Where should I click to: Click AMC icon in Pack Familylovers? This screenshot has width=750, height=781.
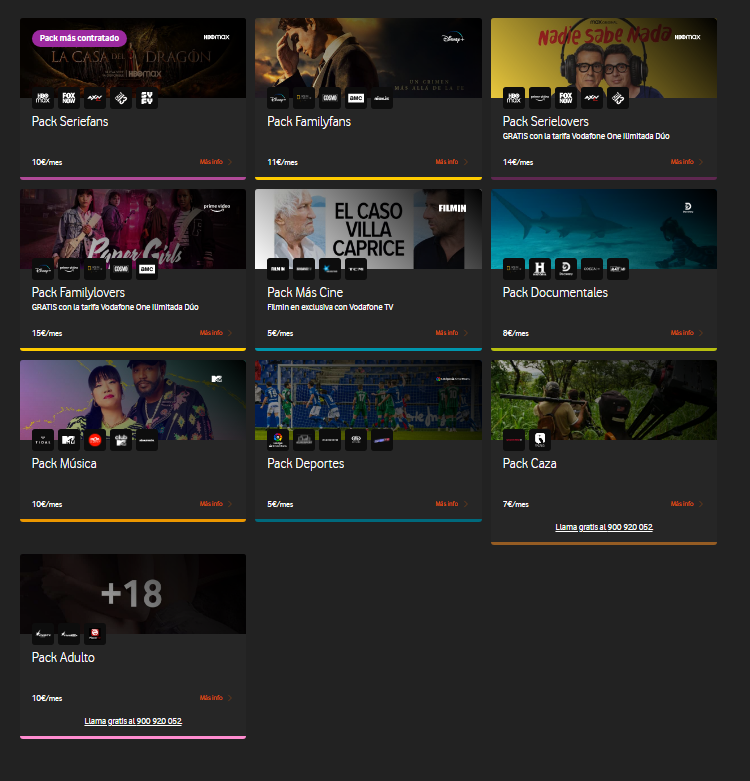tap(146, 269)
